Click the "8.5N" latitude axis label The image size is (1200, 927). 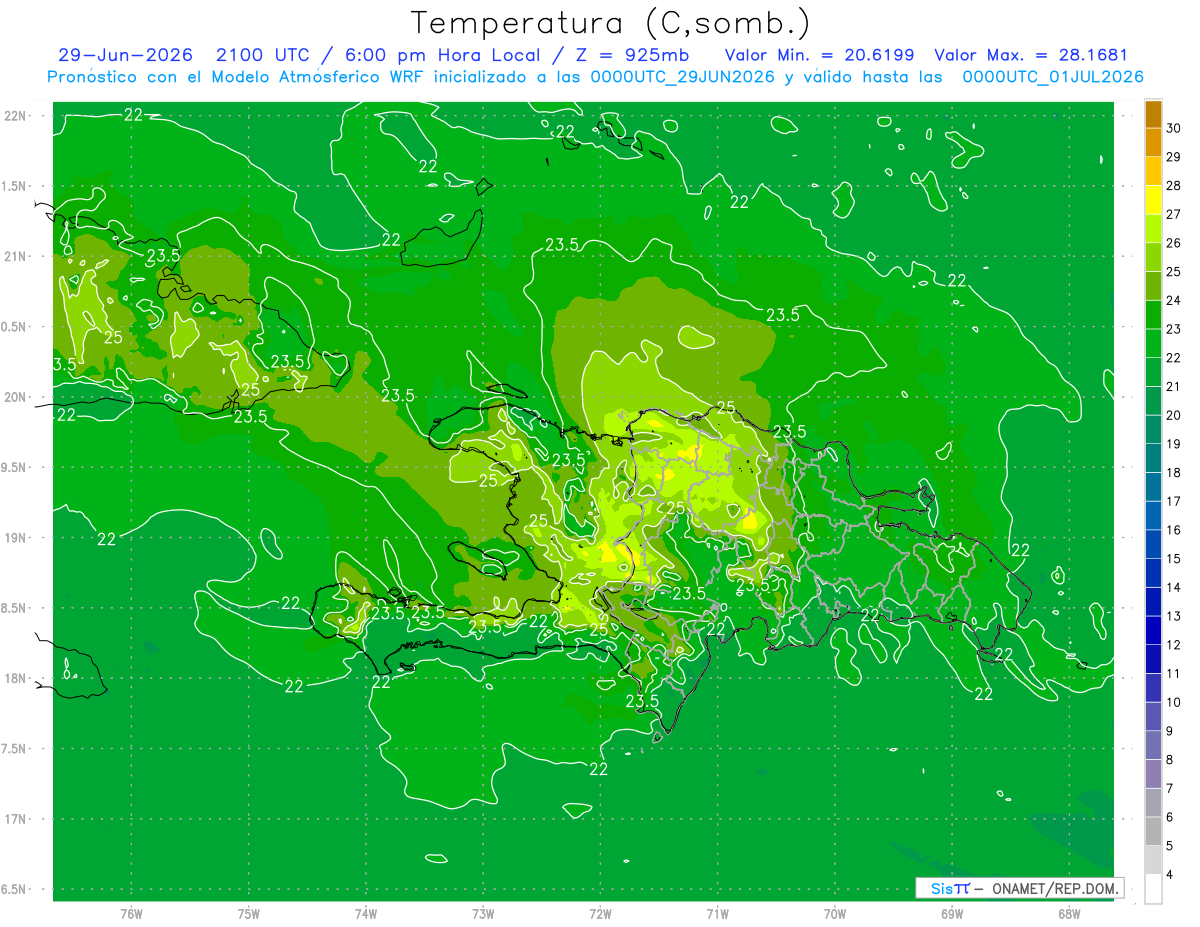[x=15, y=608]
